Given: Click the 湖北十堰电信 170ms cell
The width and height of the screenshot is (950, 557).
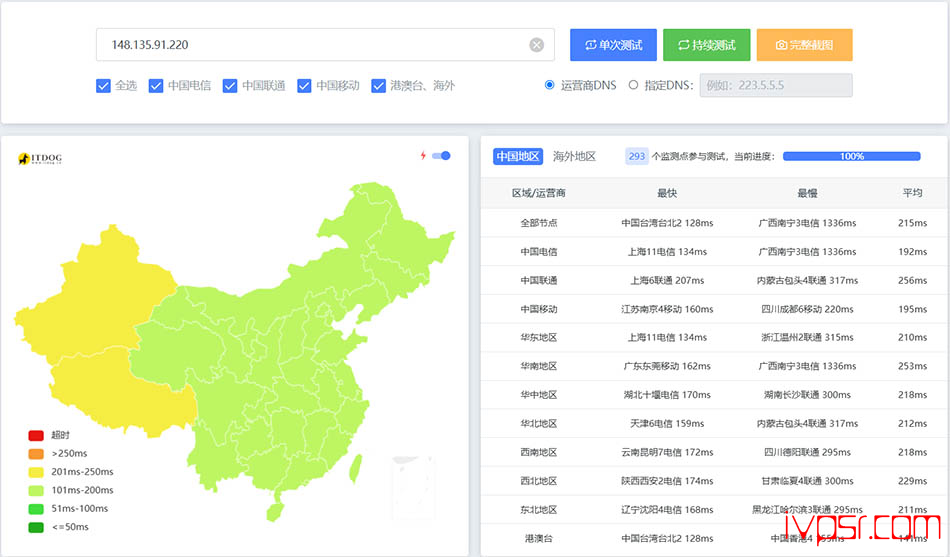Looking at the screenshot, I should point(667,395).
